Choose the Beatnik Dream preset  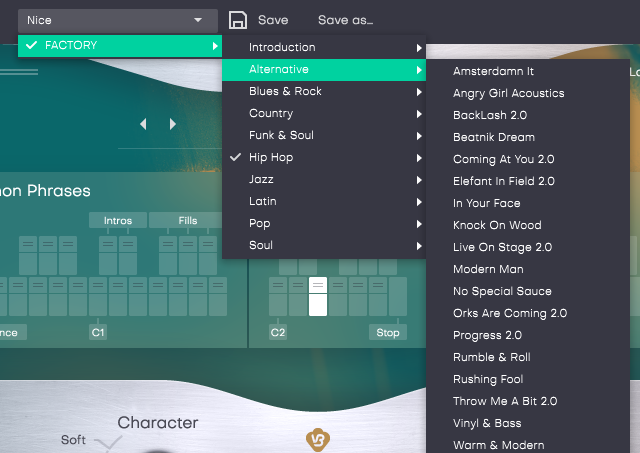(x=494, y=137)
